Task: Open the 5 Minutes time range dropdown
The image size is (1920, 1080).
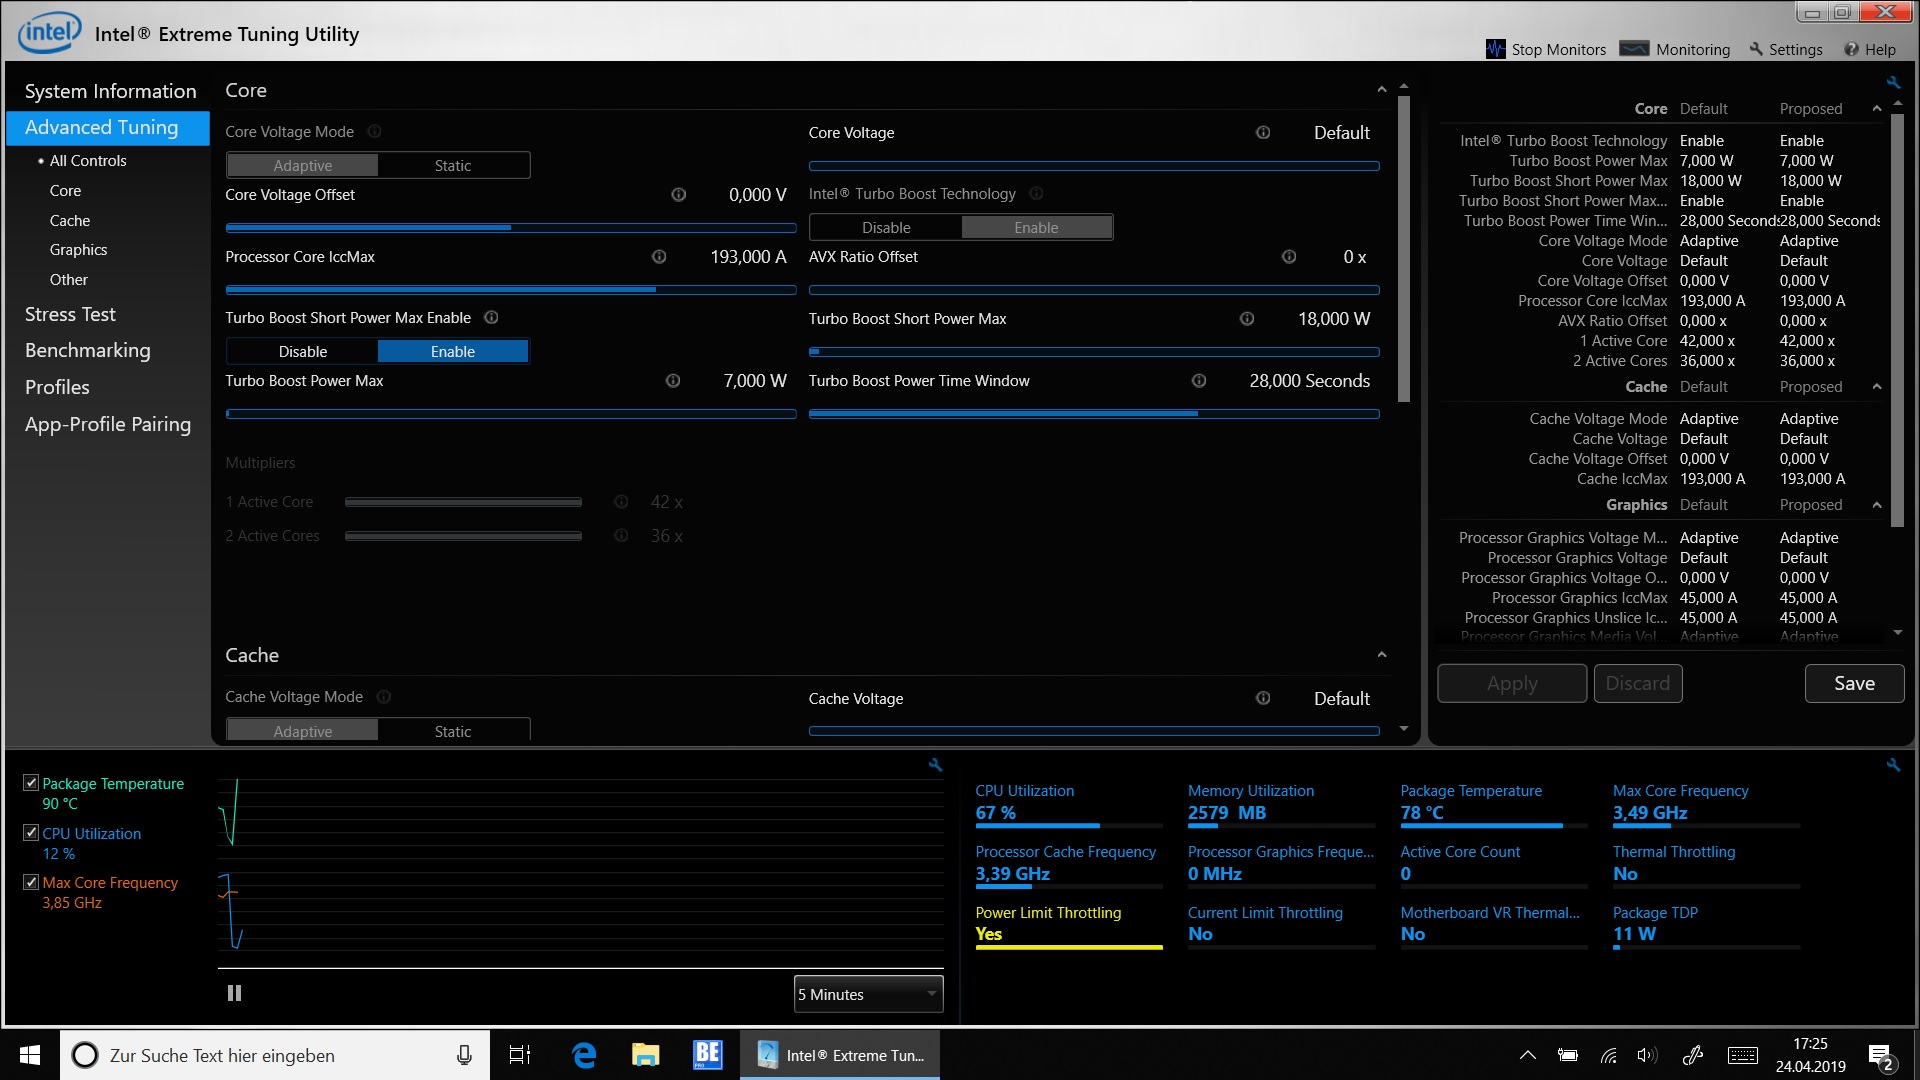Action: coord(868,994)
